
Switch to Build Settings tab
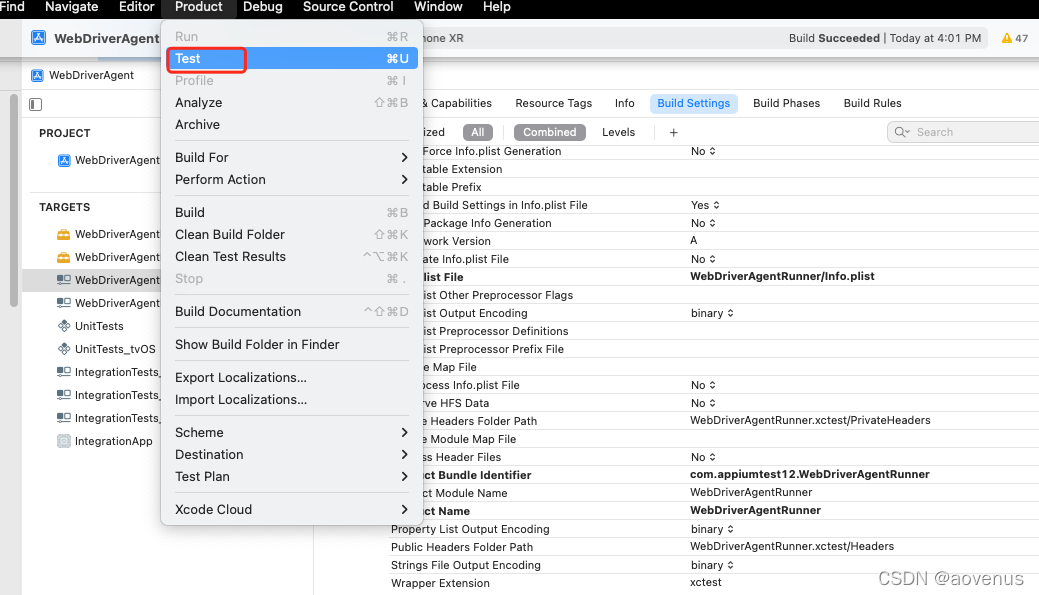point(693,103)
